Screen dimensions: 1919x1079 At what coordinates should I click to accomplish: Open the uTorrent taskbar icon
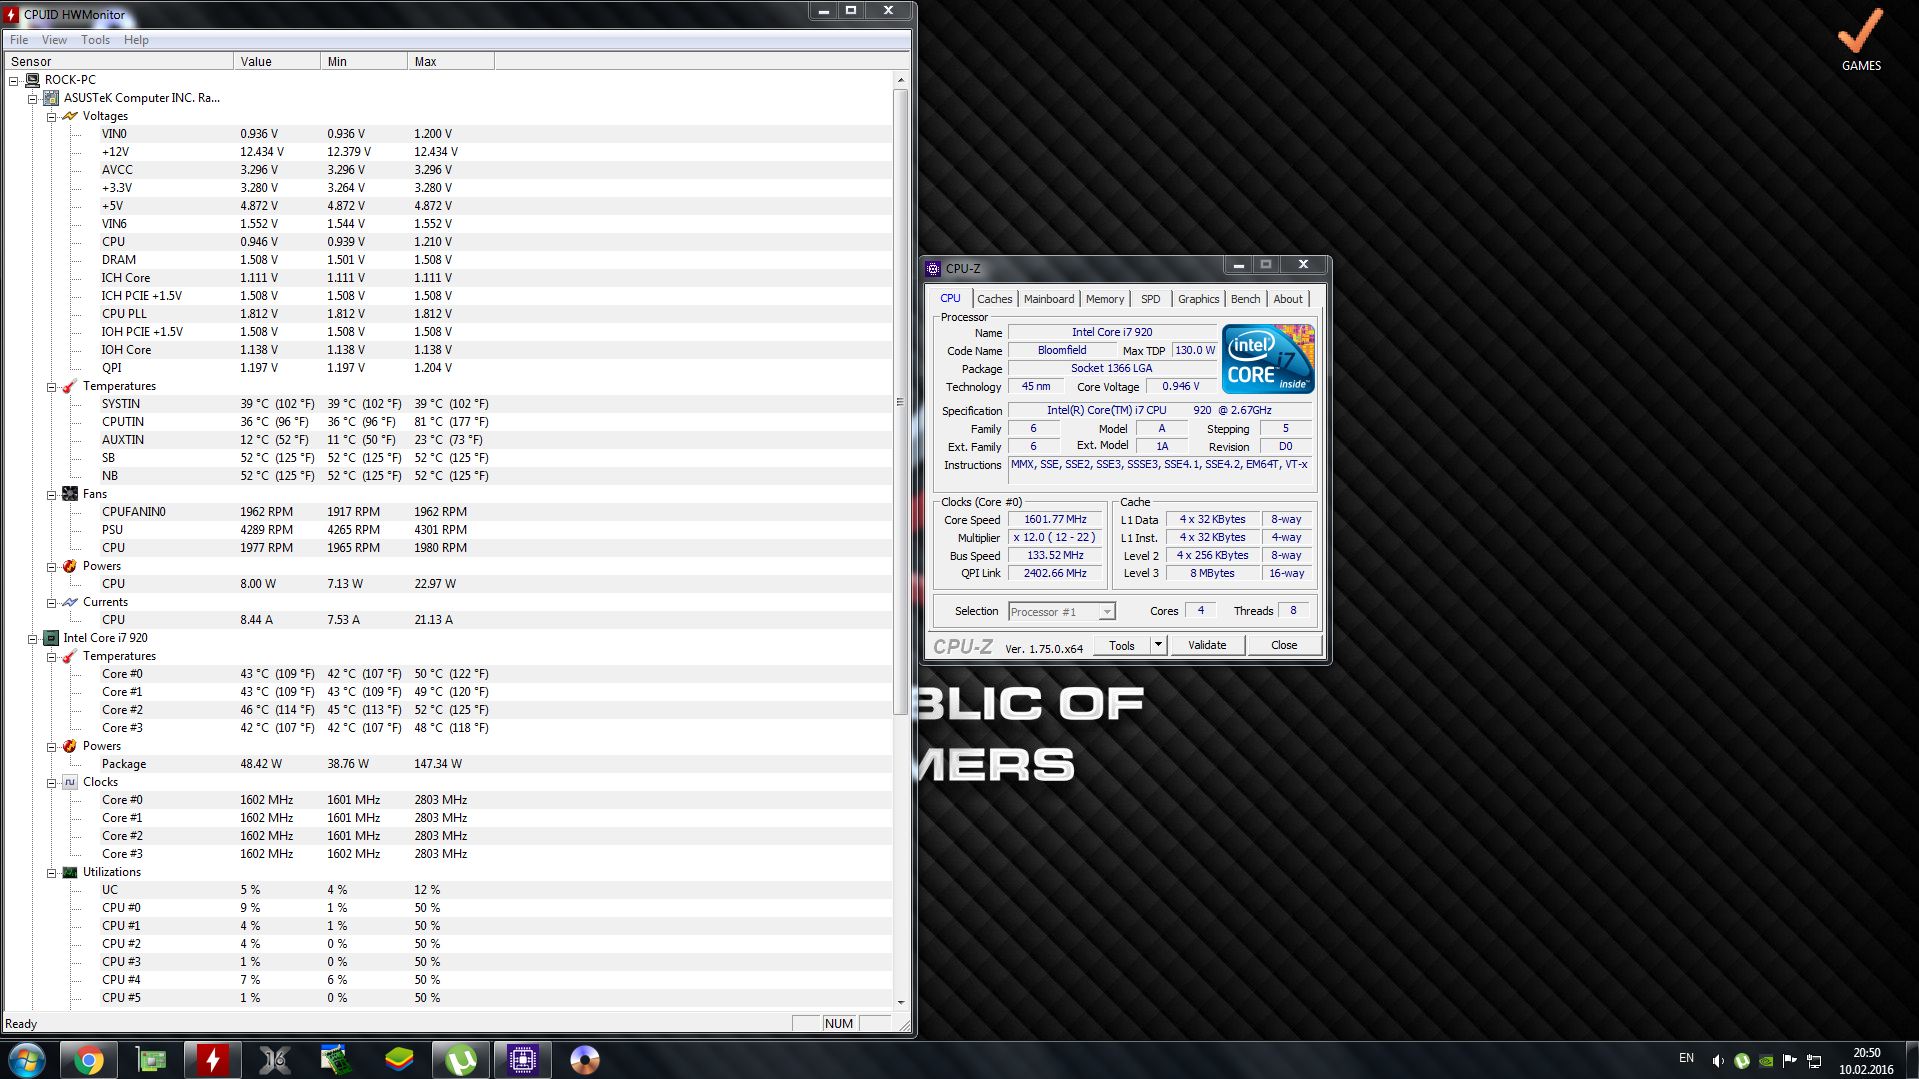pyautogui.click(x=460, y=1059)
